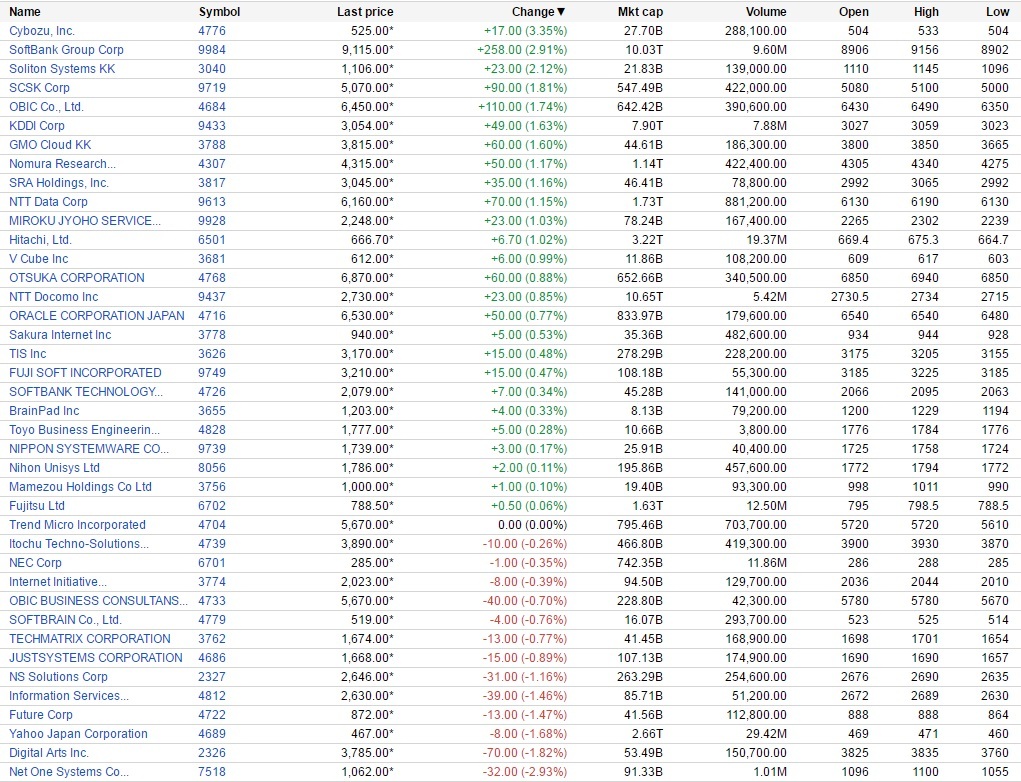
Task: Open Digital Arts Inc. link
Action: tap(49, 753)
